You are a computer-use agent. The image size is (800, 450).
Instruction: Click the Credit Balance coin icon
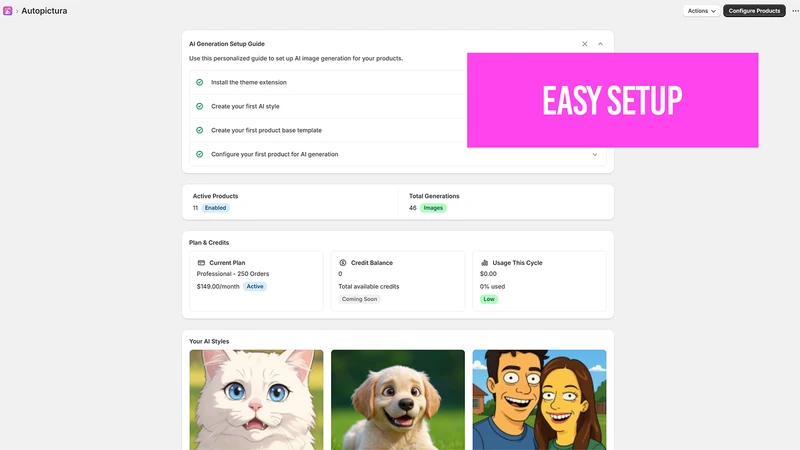click(x=343, y=263)
